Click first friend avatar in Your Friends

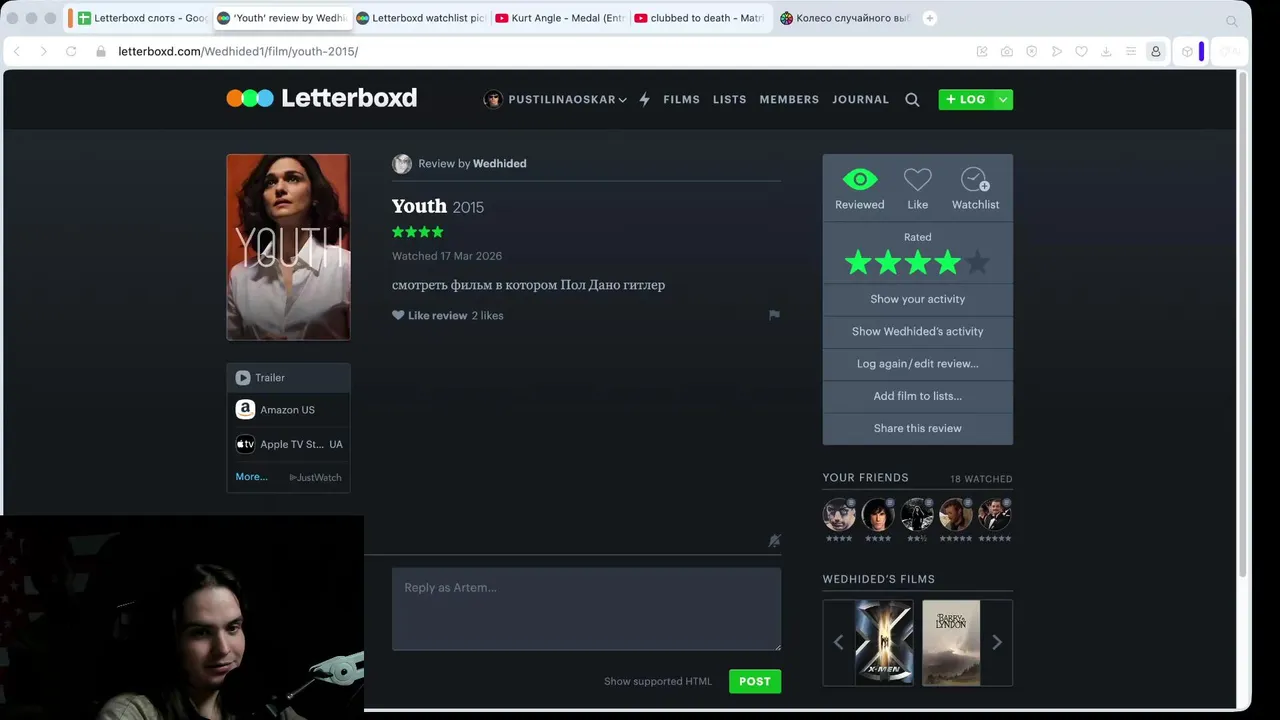[839, 515]
